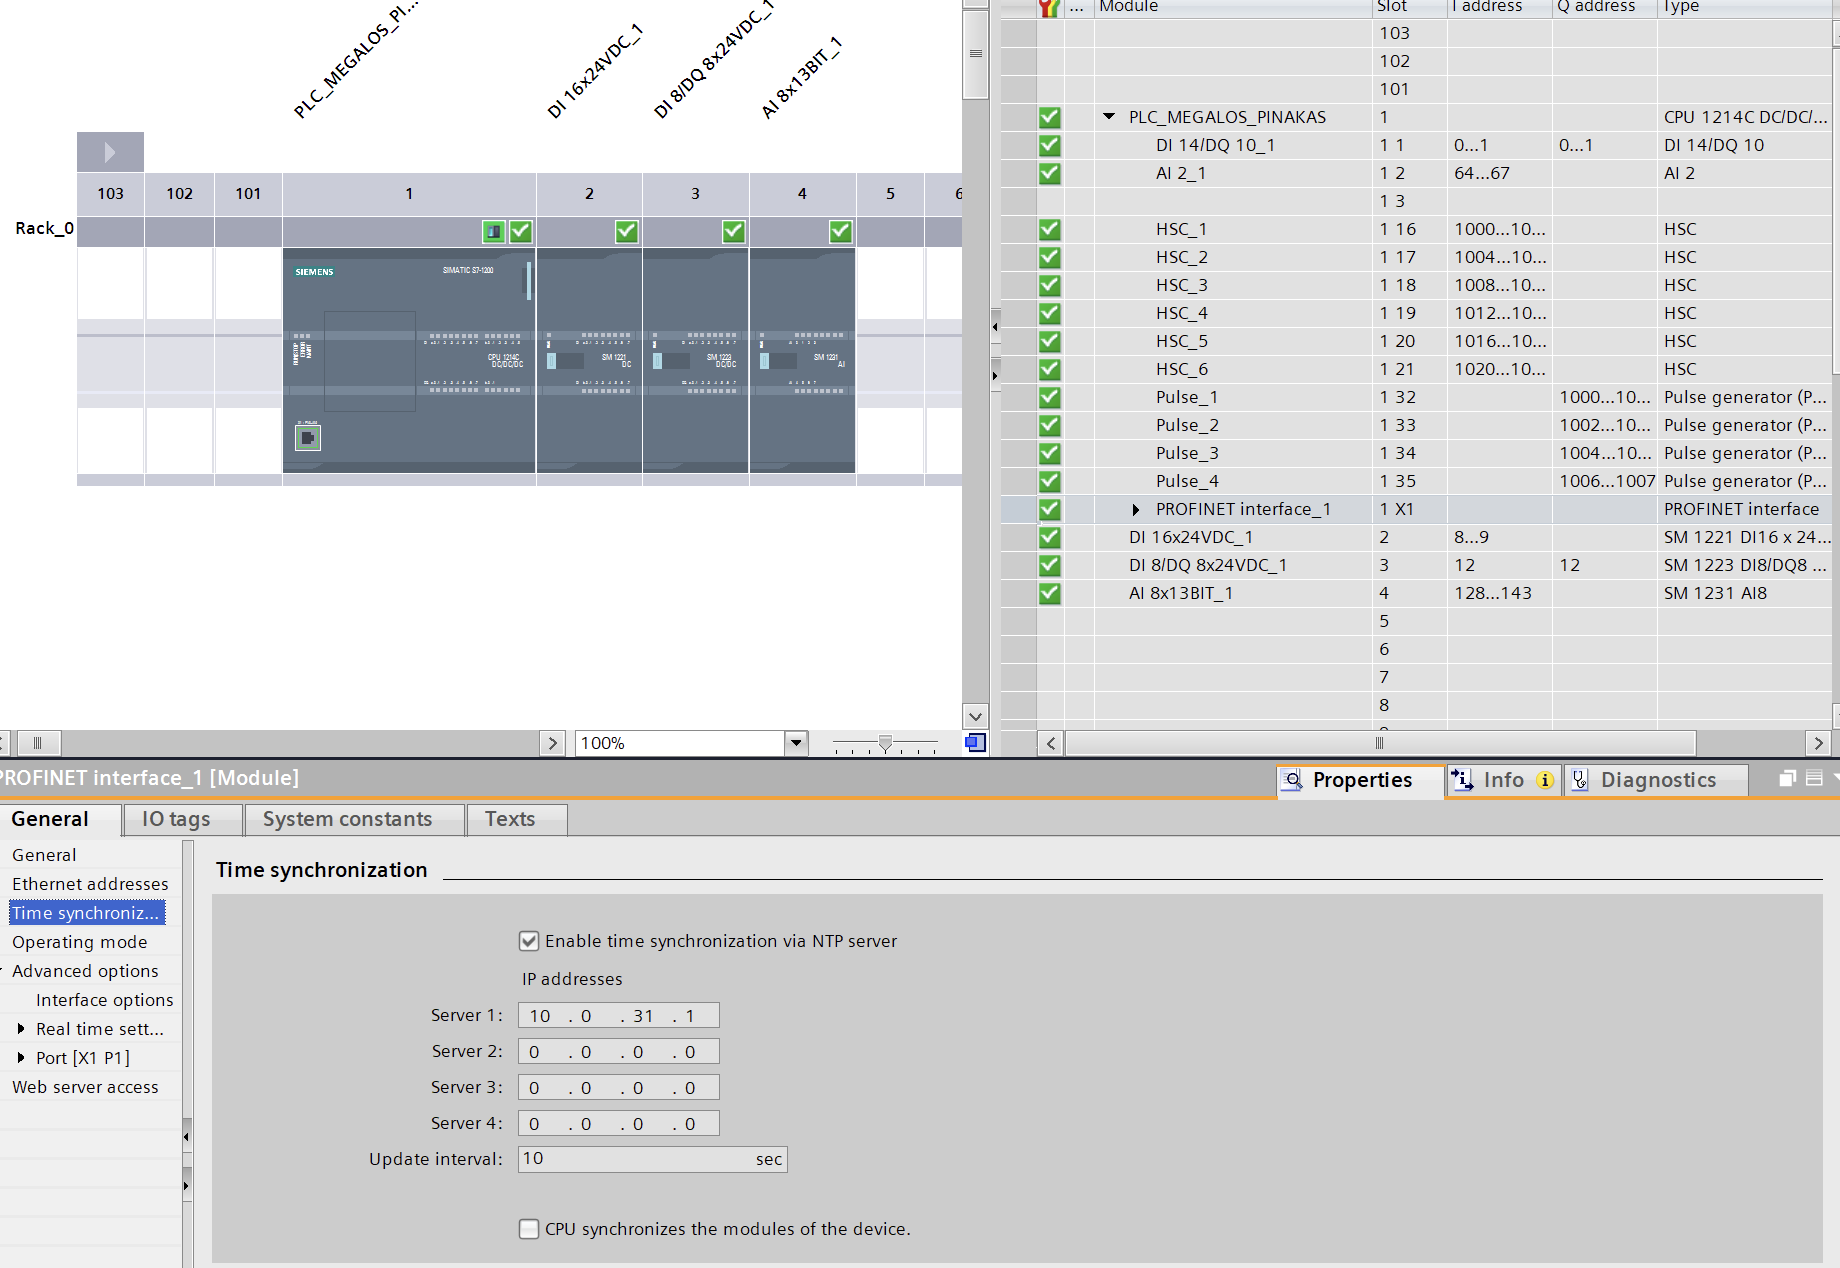Click the float inspector window icon
This screenshot has height=1268, width=1840.
[1788, 779]
